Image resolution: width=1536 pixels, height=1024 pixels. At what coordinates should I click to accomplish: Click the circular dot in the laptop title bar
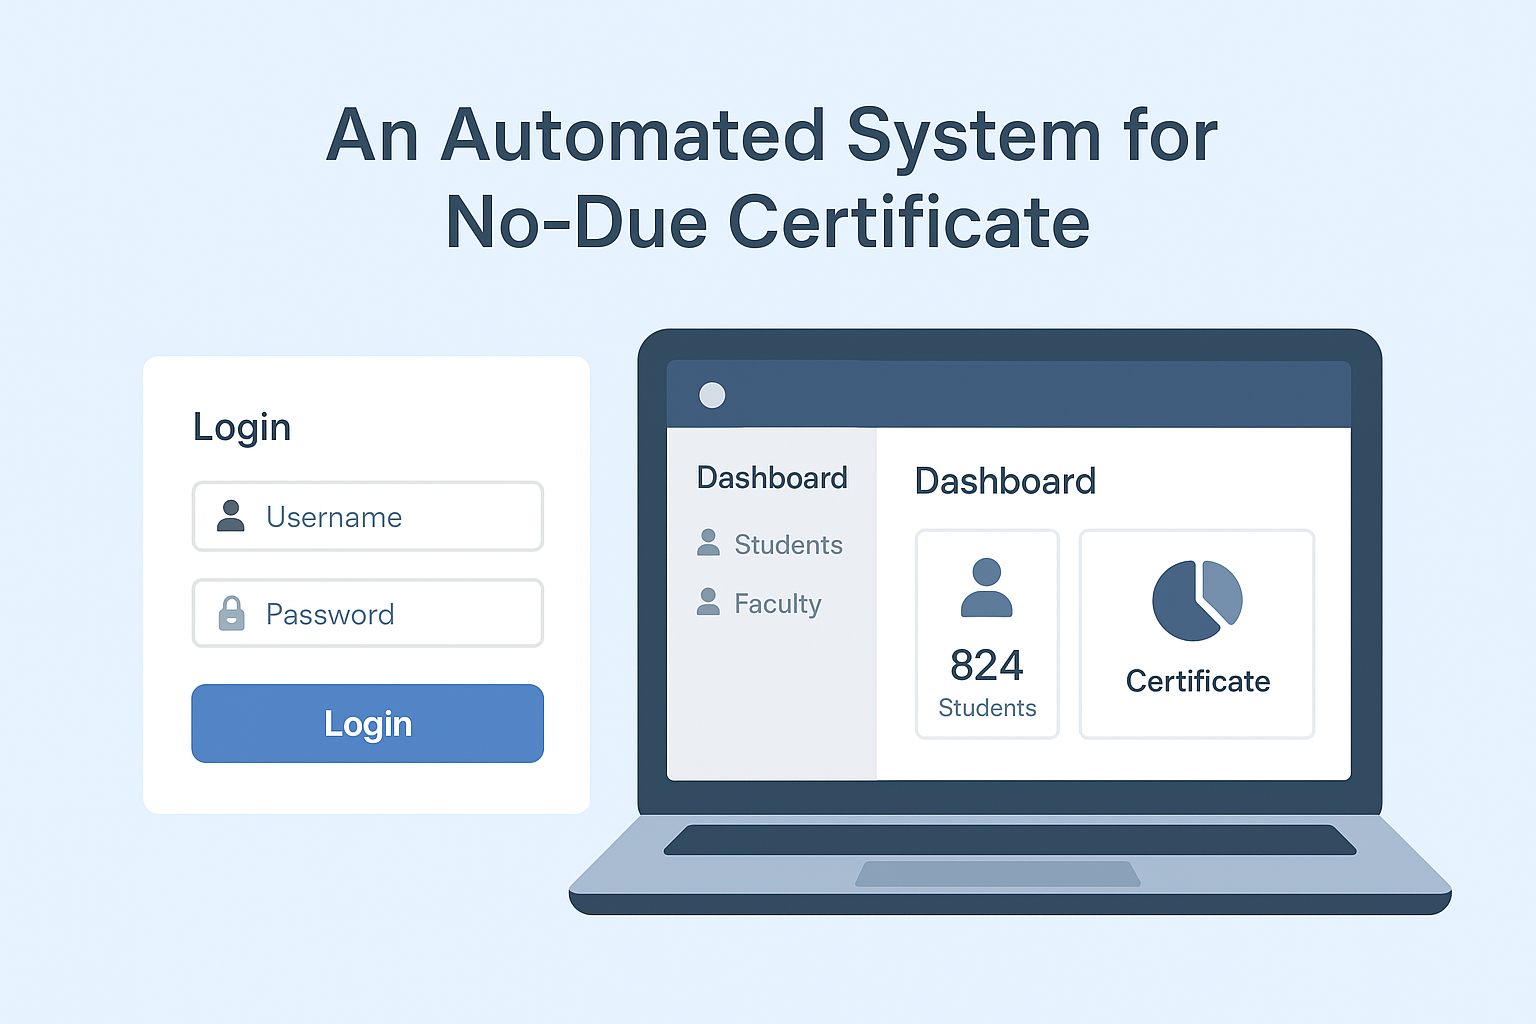coord(711,395)
